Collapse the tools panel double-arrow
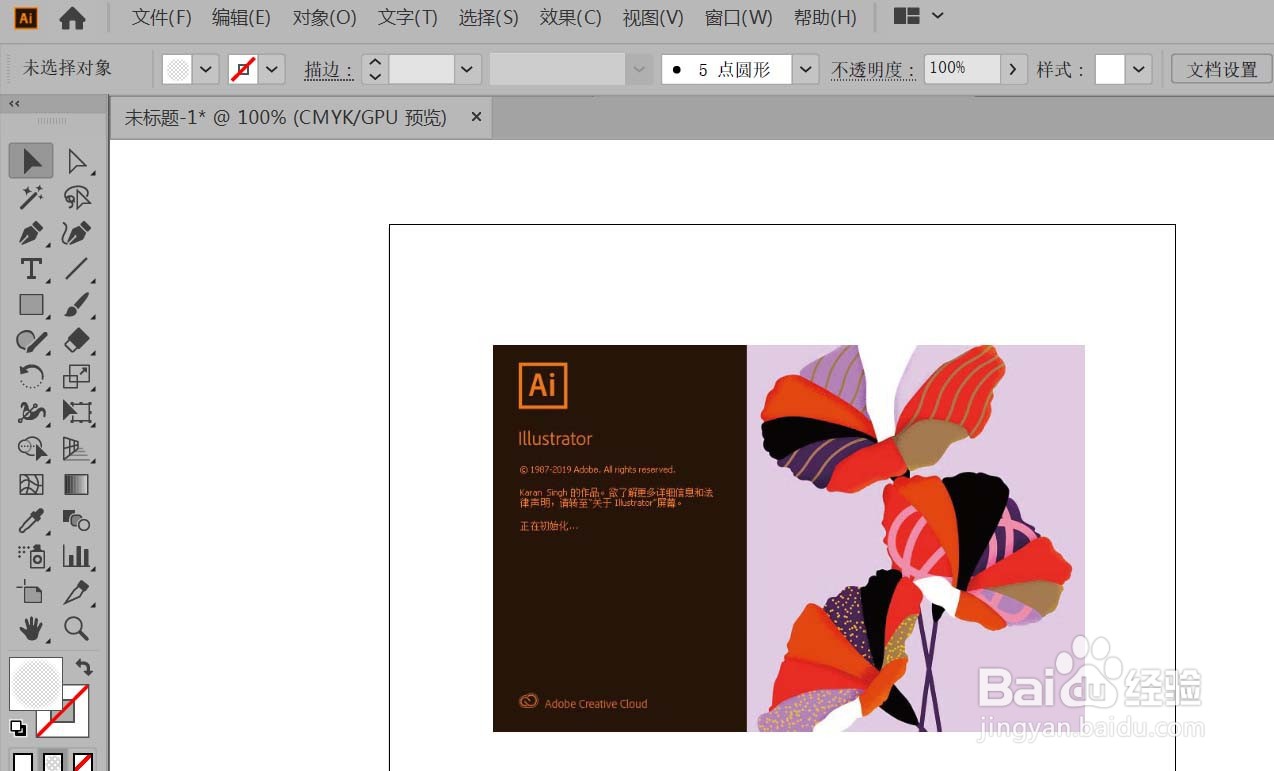Screen dimensions: 1274x771 tap(14, 103)
